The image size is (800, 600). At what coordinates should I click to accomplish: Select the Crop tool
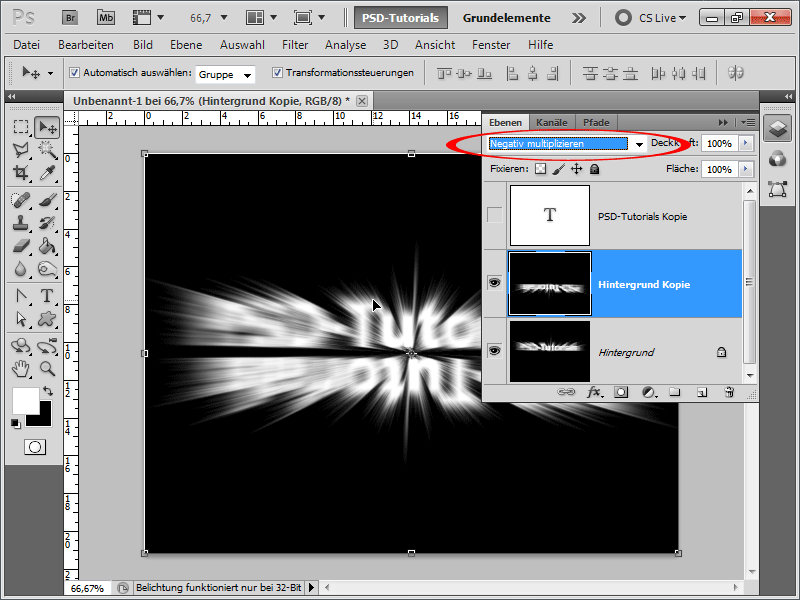21,173
